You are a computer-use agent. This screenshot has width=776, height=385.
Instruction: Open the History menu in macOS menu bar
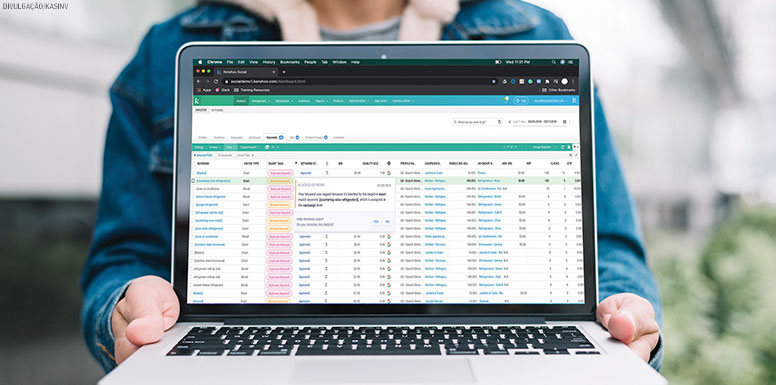(269, 62)
